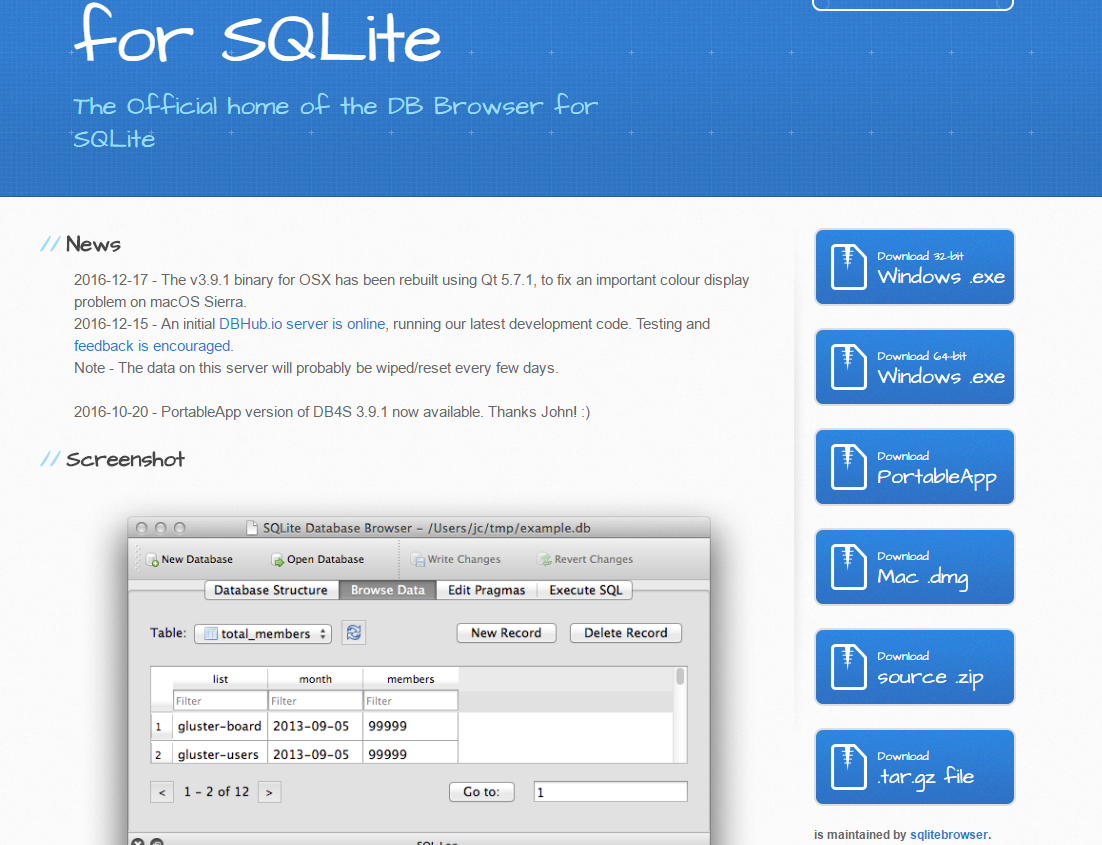
Task: Click the Filter field under the list column
Action: tap(219, 700)
